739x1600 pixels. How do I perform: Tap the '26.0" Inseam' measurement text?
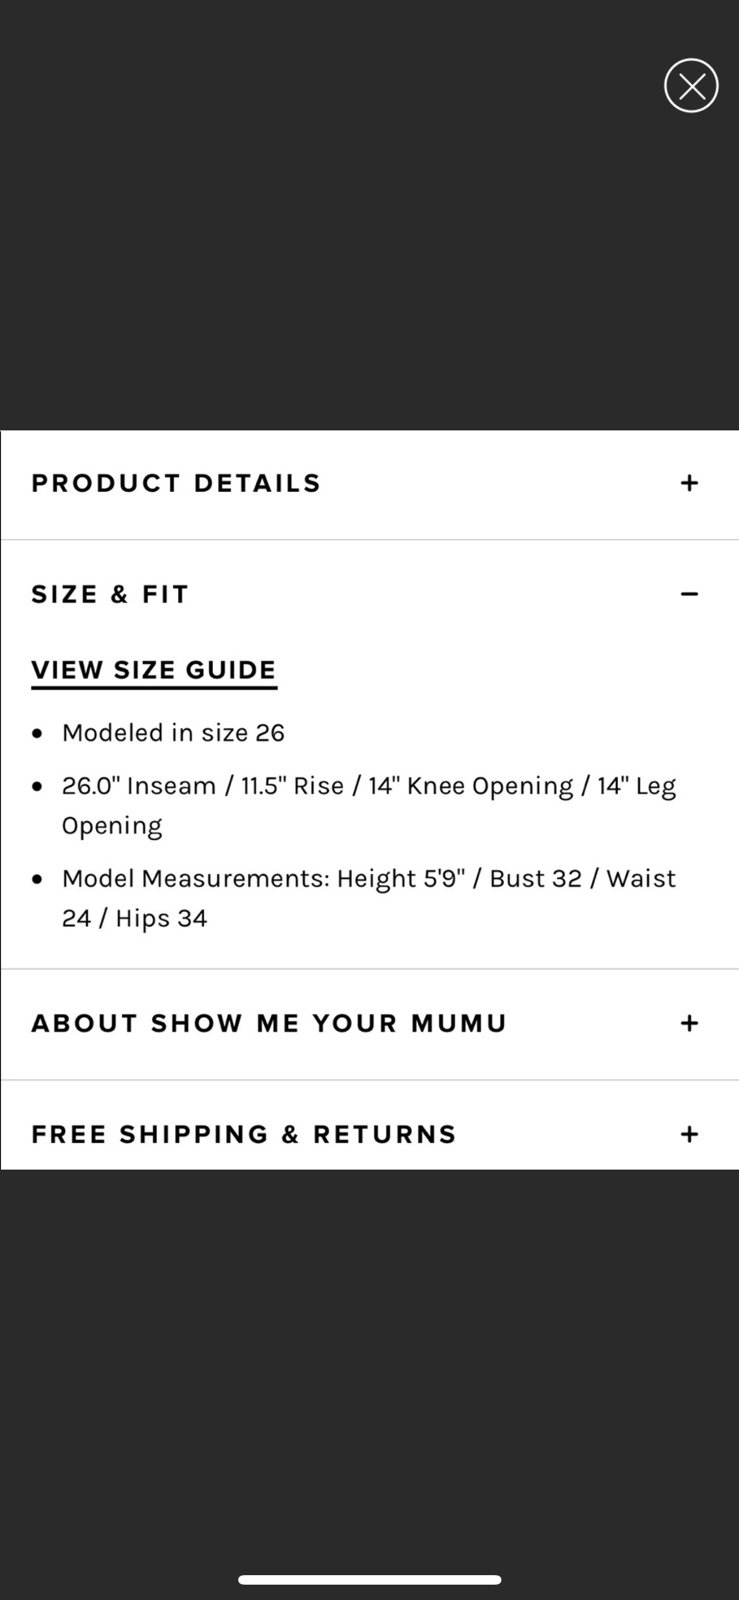click(x=139, y=786)
